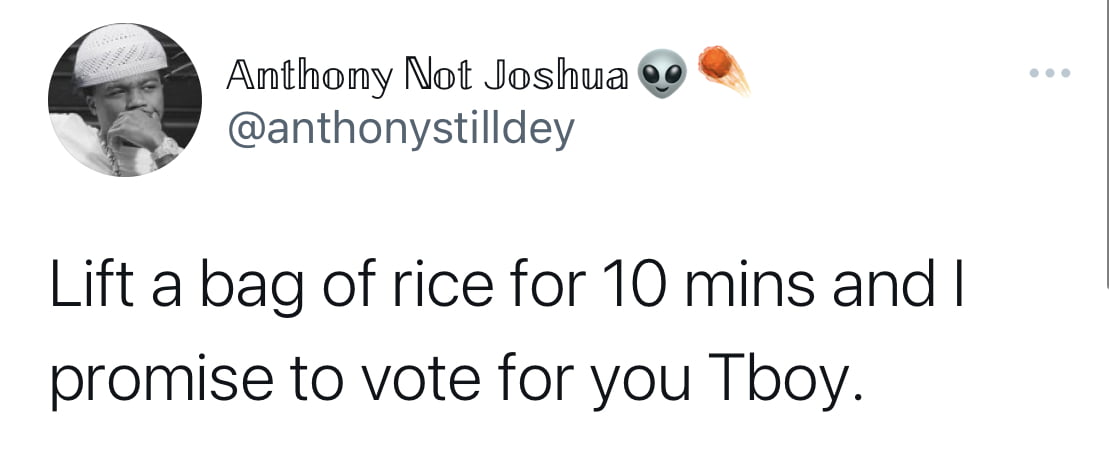Click the word "and" in the first line
The width and height of the screenshot is (1109, 460).
pyautogui.click(x=883, y=285)
